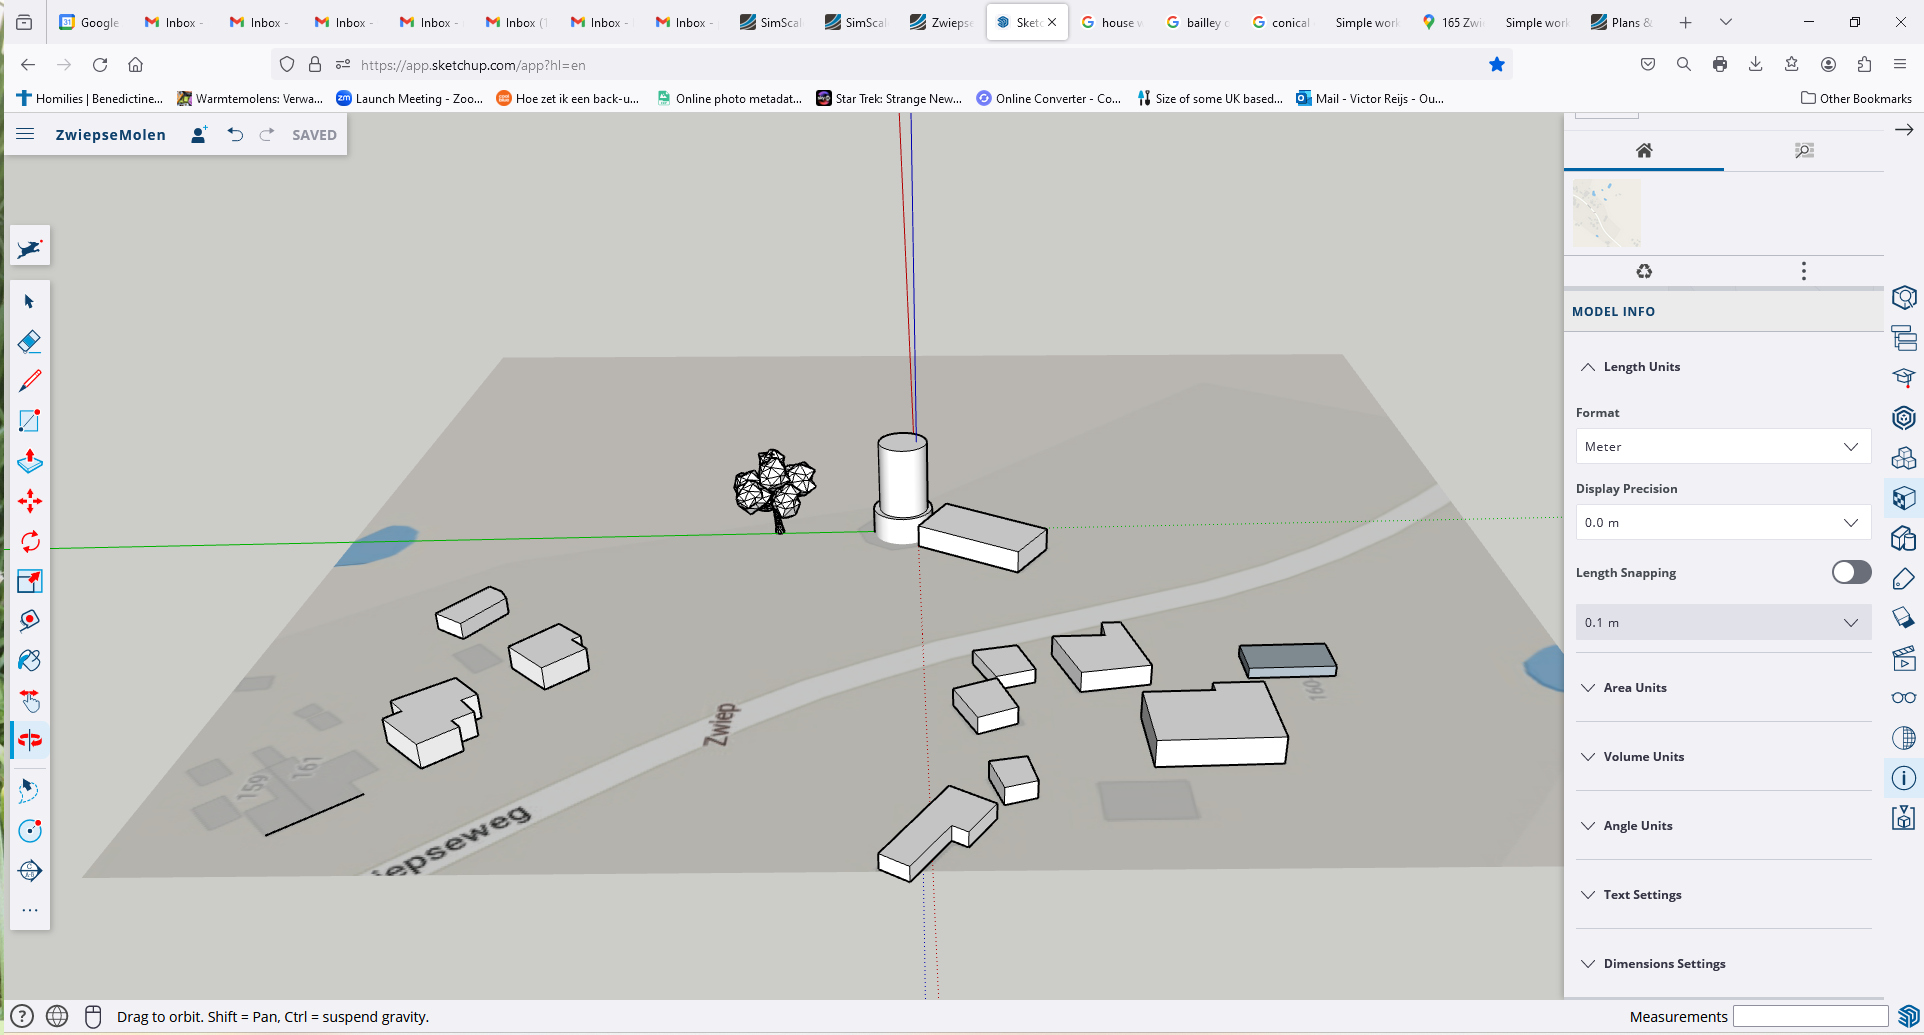The width and height of the screenshot is (1924, 1035).
Task: Enable the Length Snapping toggle
Action: click(x=1850, y=571)
